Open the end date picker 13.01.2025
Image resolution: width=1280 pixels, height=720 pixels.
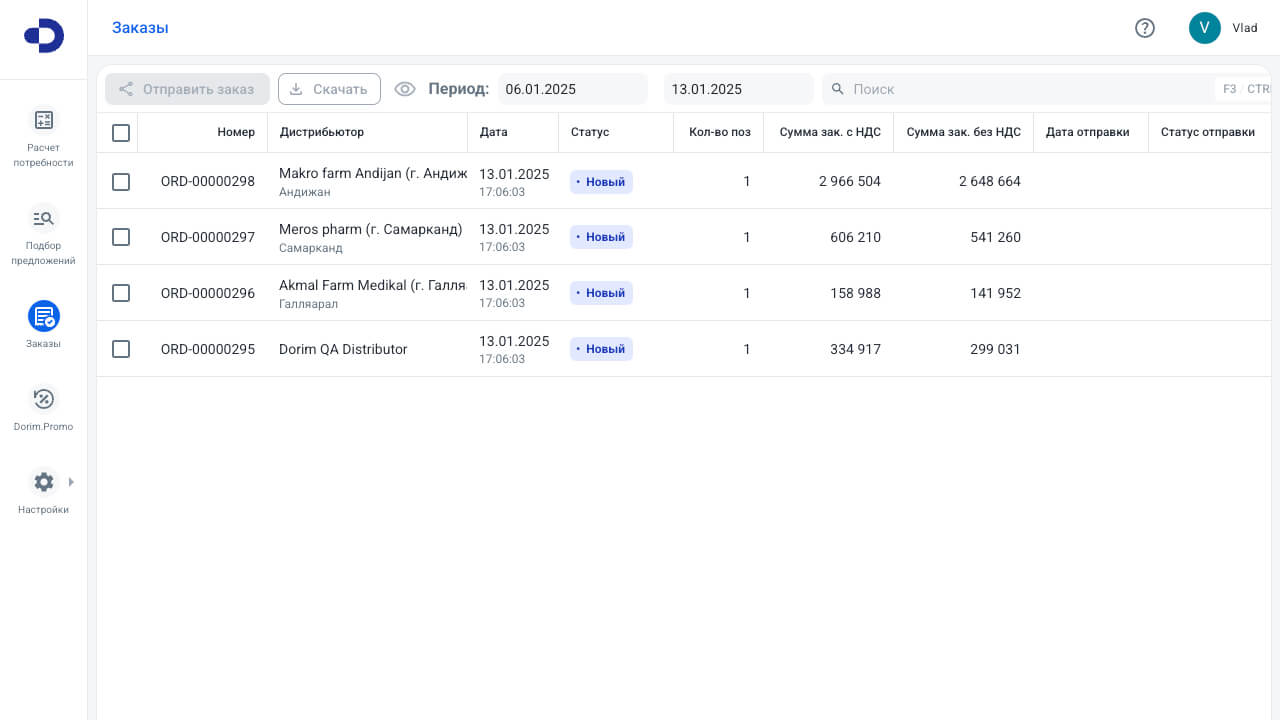[739, 89]
